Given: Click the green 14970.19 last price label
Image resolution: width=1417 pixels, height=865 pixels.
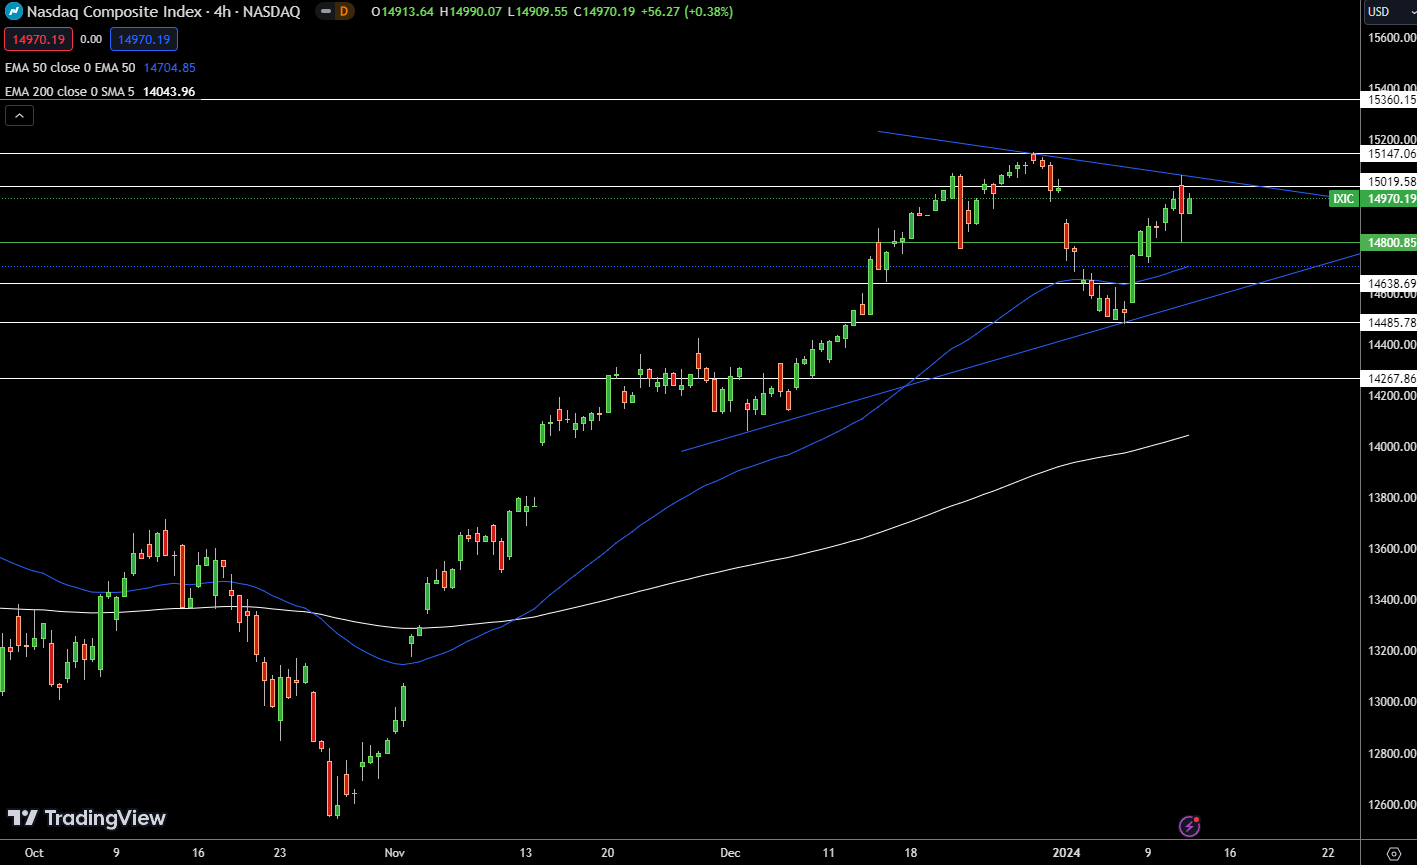Looking at the screenshot, I should click(x=1391, y=199).
